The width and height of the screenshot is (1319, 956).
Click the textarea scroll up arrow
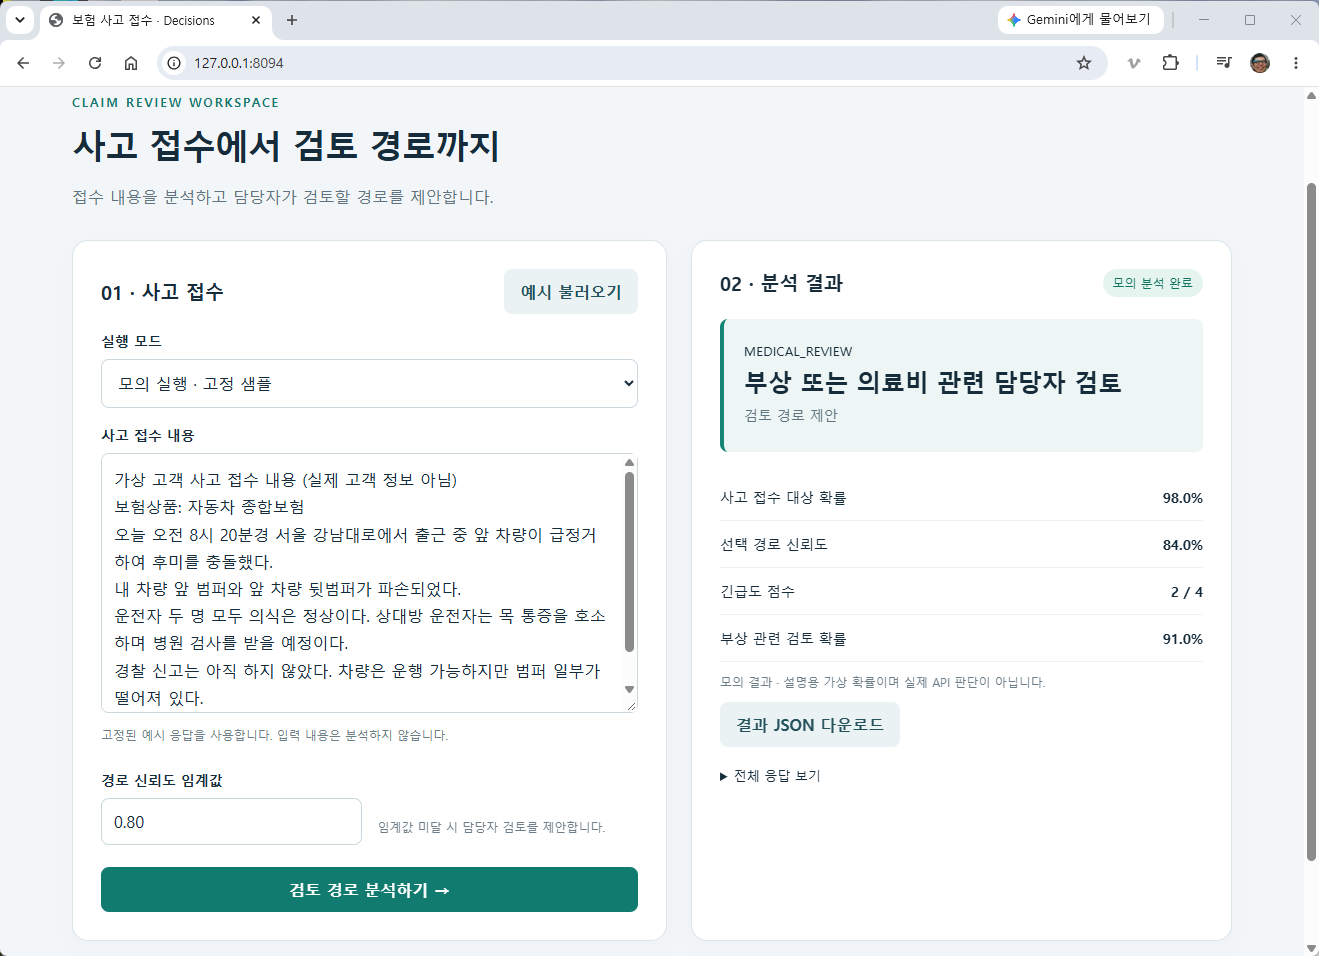coord(629,462)
